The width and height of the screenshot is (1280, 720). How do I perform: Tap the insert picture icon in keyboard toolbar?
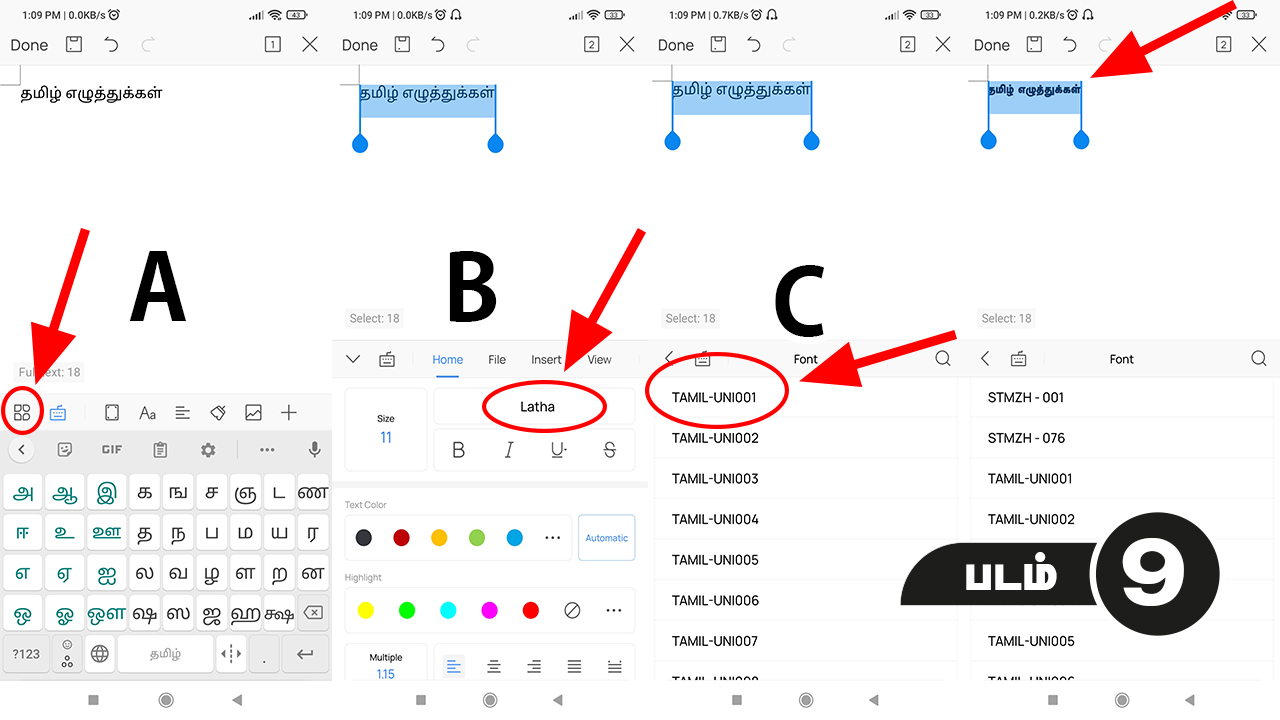[253, 412]
